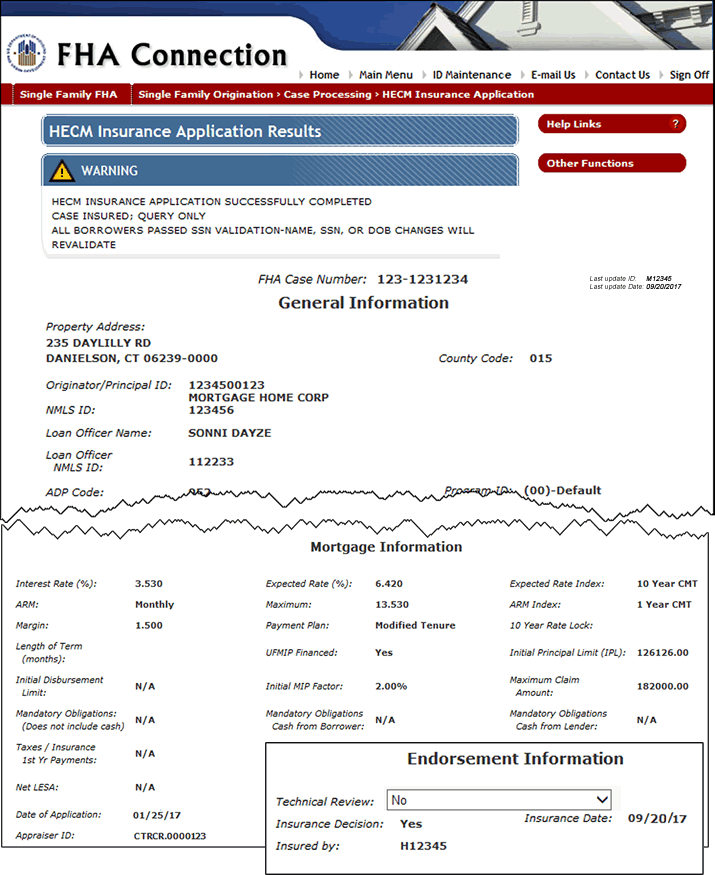Screen dimensions: 715x875
Task: Open the E-mail Us navigation link
Action: click(x=553, y=75)
